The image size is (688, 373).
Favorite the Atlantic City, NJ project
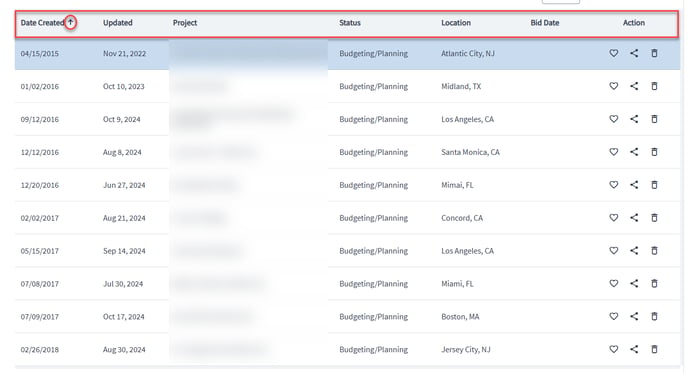pos(613,53)
